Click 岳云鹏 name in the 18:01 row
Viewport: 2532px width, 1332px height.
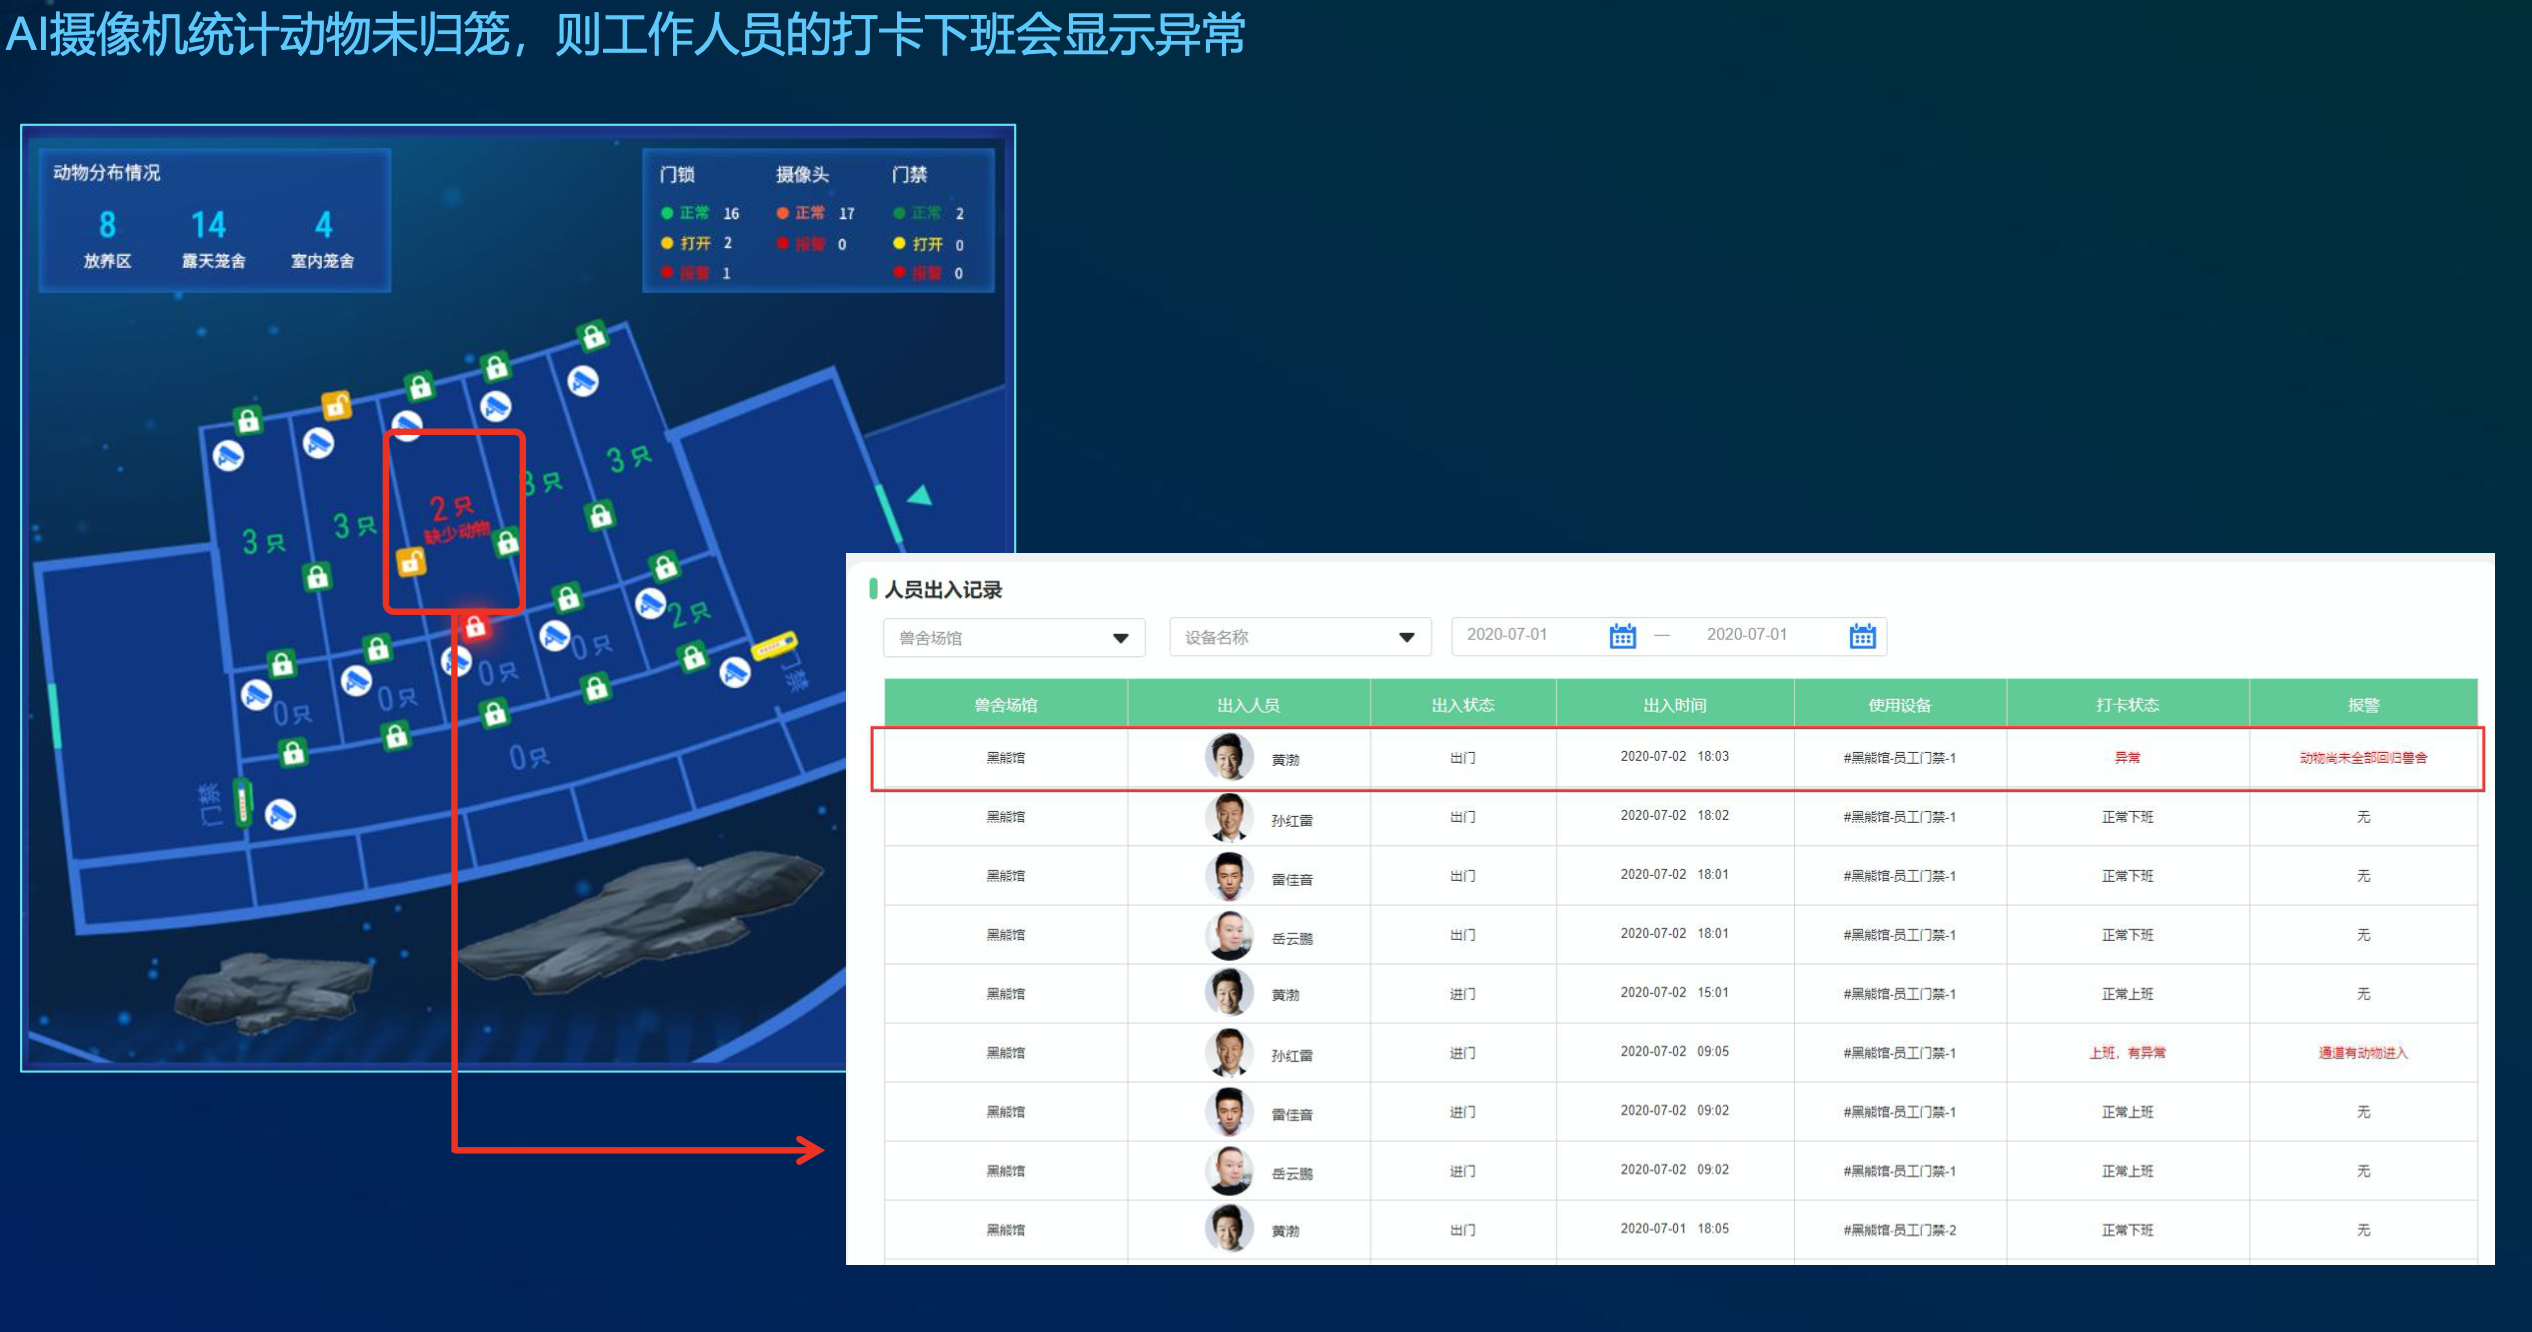pos(1291,938)
